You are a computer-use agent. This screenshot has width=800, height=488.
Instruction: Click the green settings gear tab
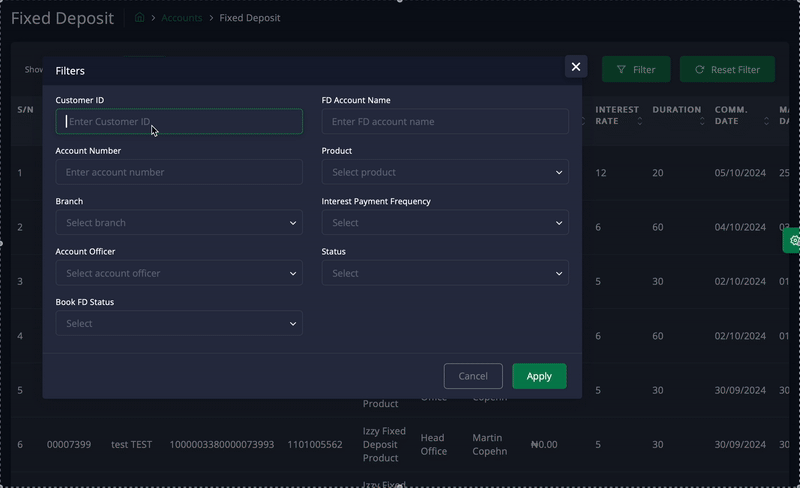pyautogui.click(x=793, y=240)
